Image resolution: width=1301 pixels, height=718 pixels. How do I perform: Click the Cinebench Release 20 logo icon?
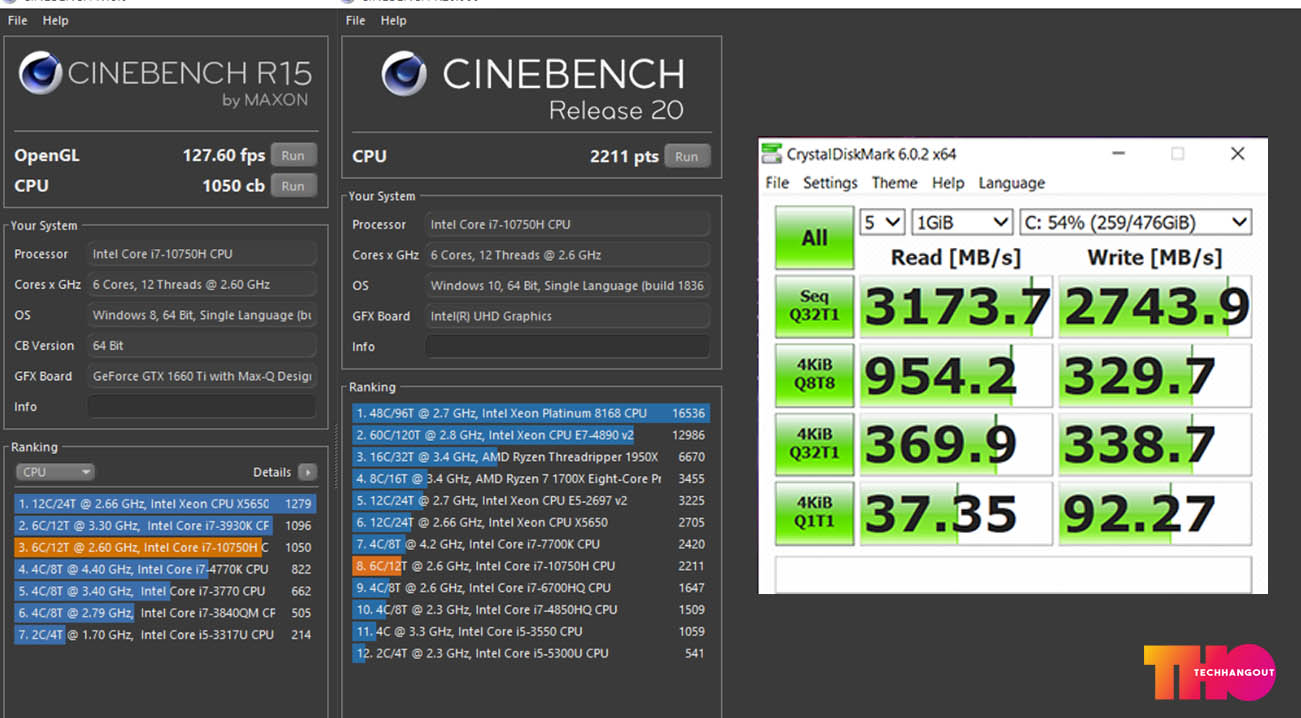click(x=405, y=74)
